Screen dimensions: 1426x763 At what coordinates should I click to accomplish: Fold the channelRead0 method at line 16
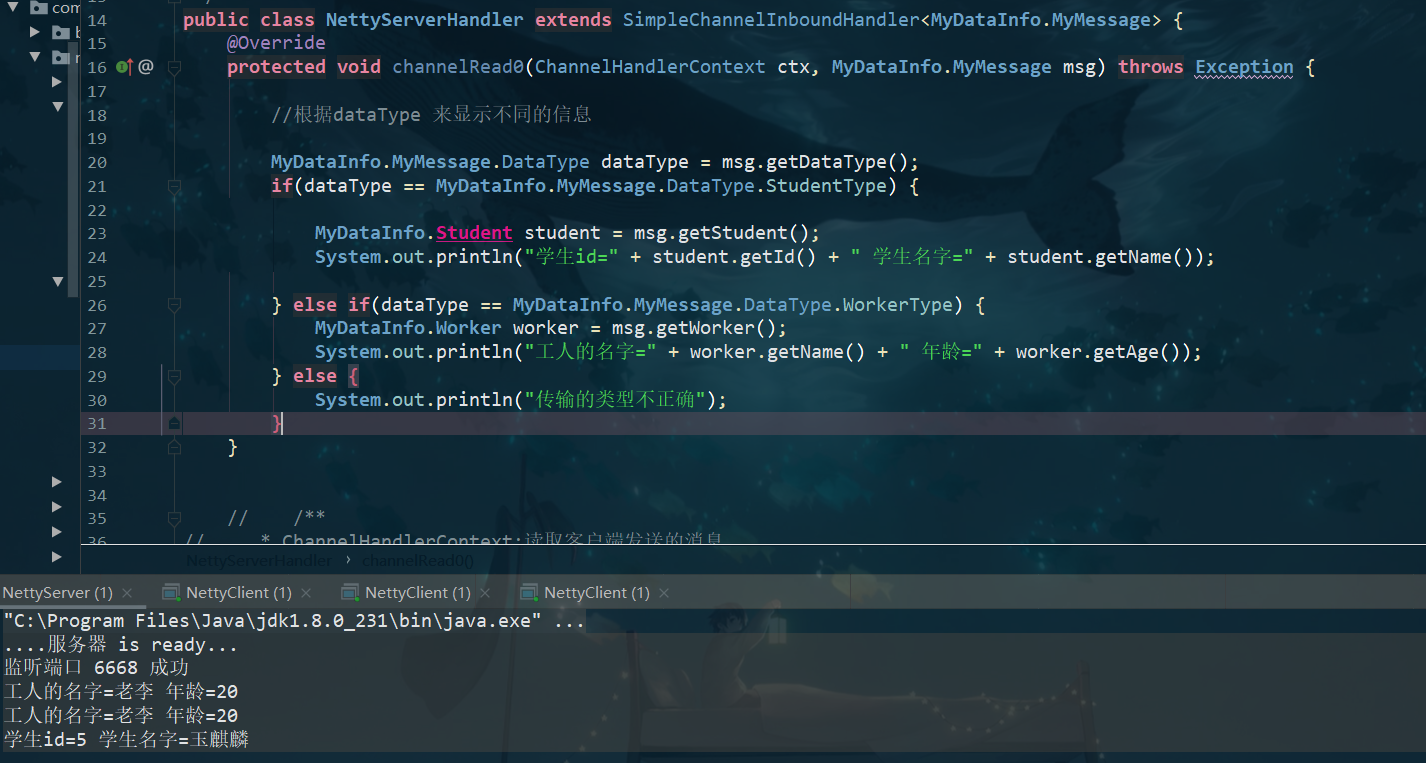(174, 67)
